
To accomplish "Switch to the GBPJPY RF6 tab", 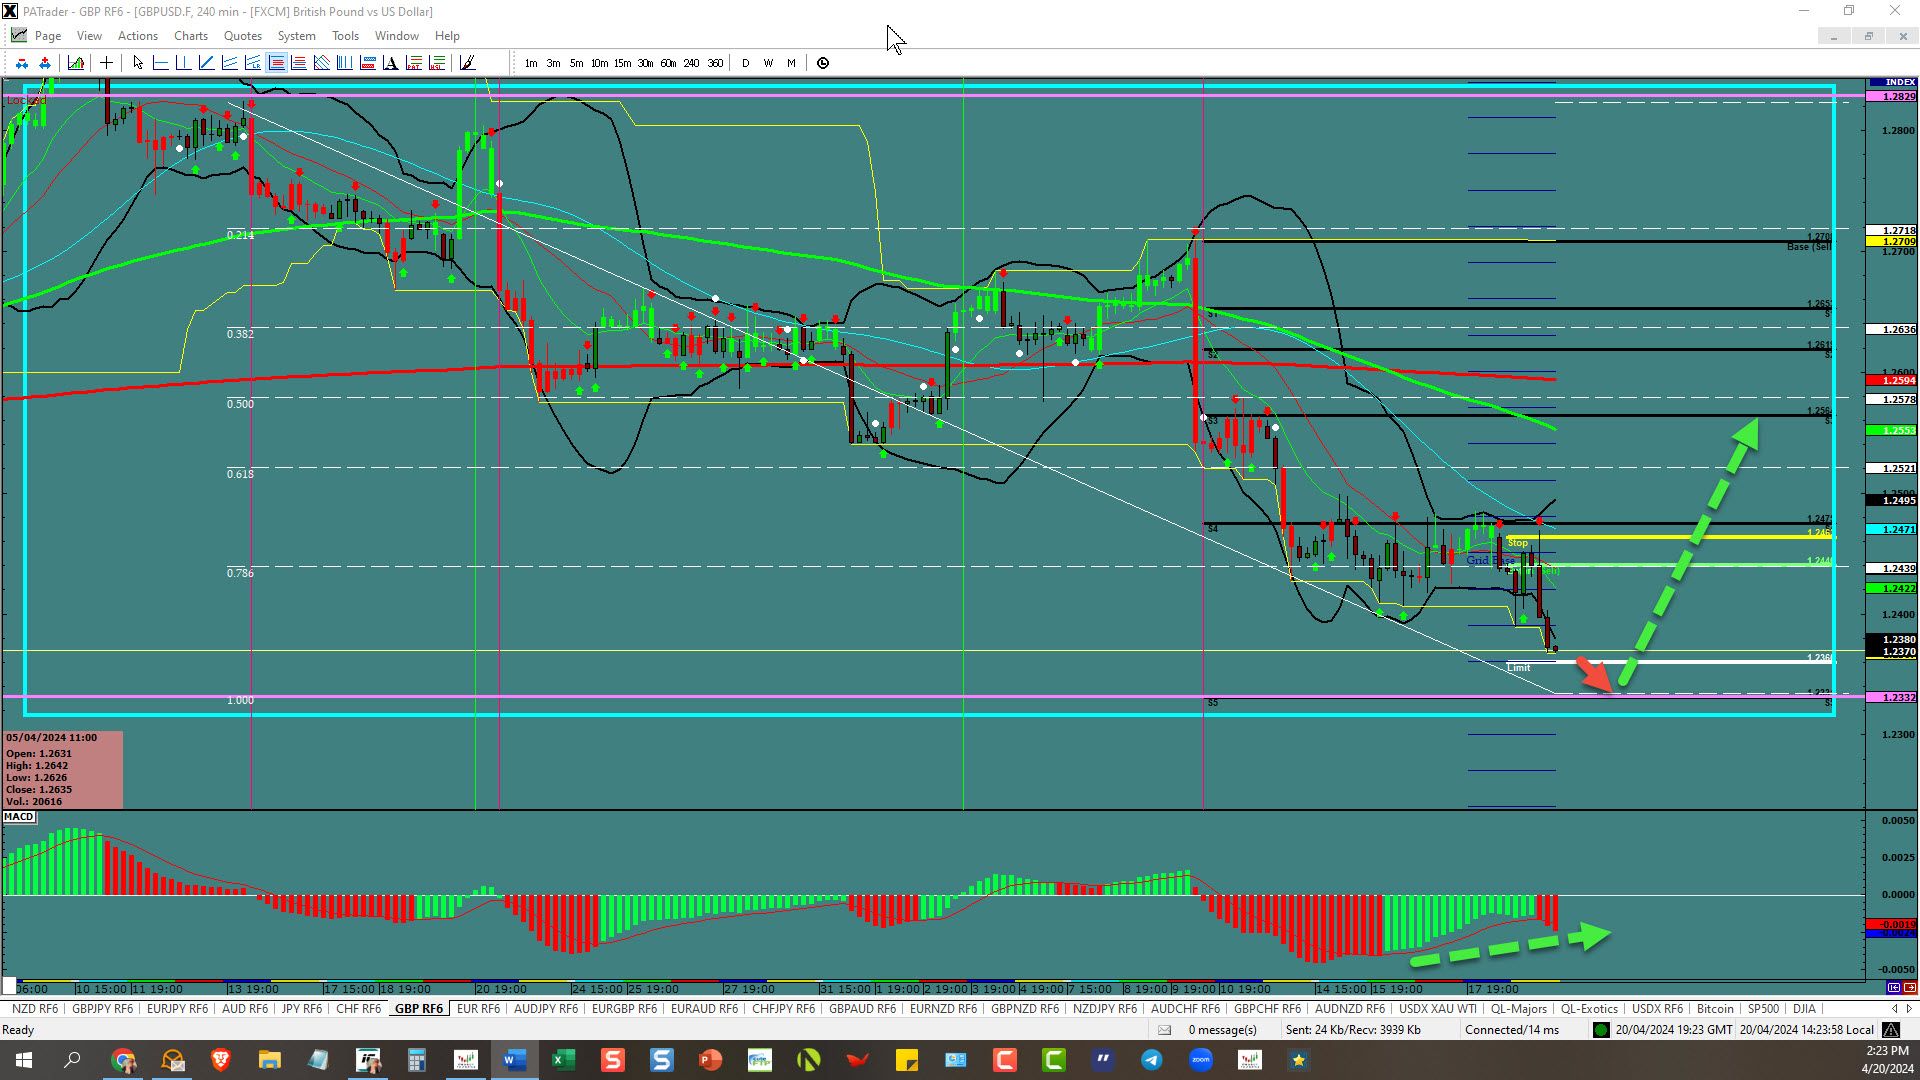I will (102, 1009).
